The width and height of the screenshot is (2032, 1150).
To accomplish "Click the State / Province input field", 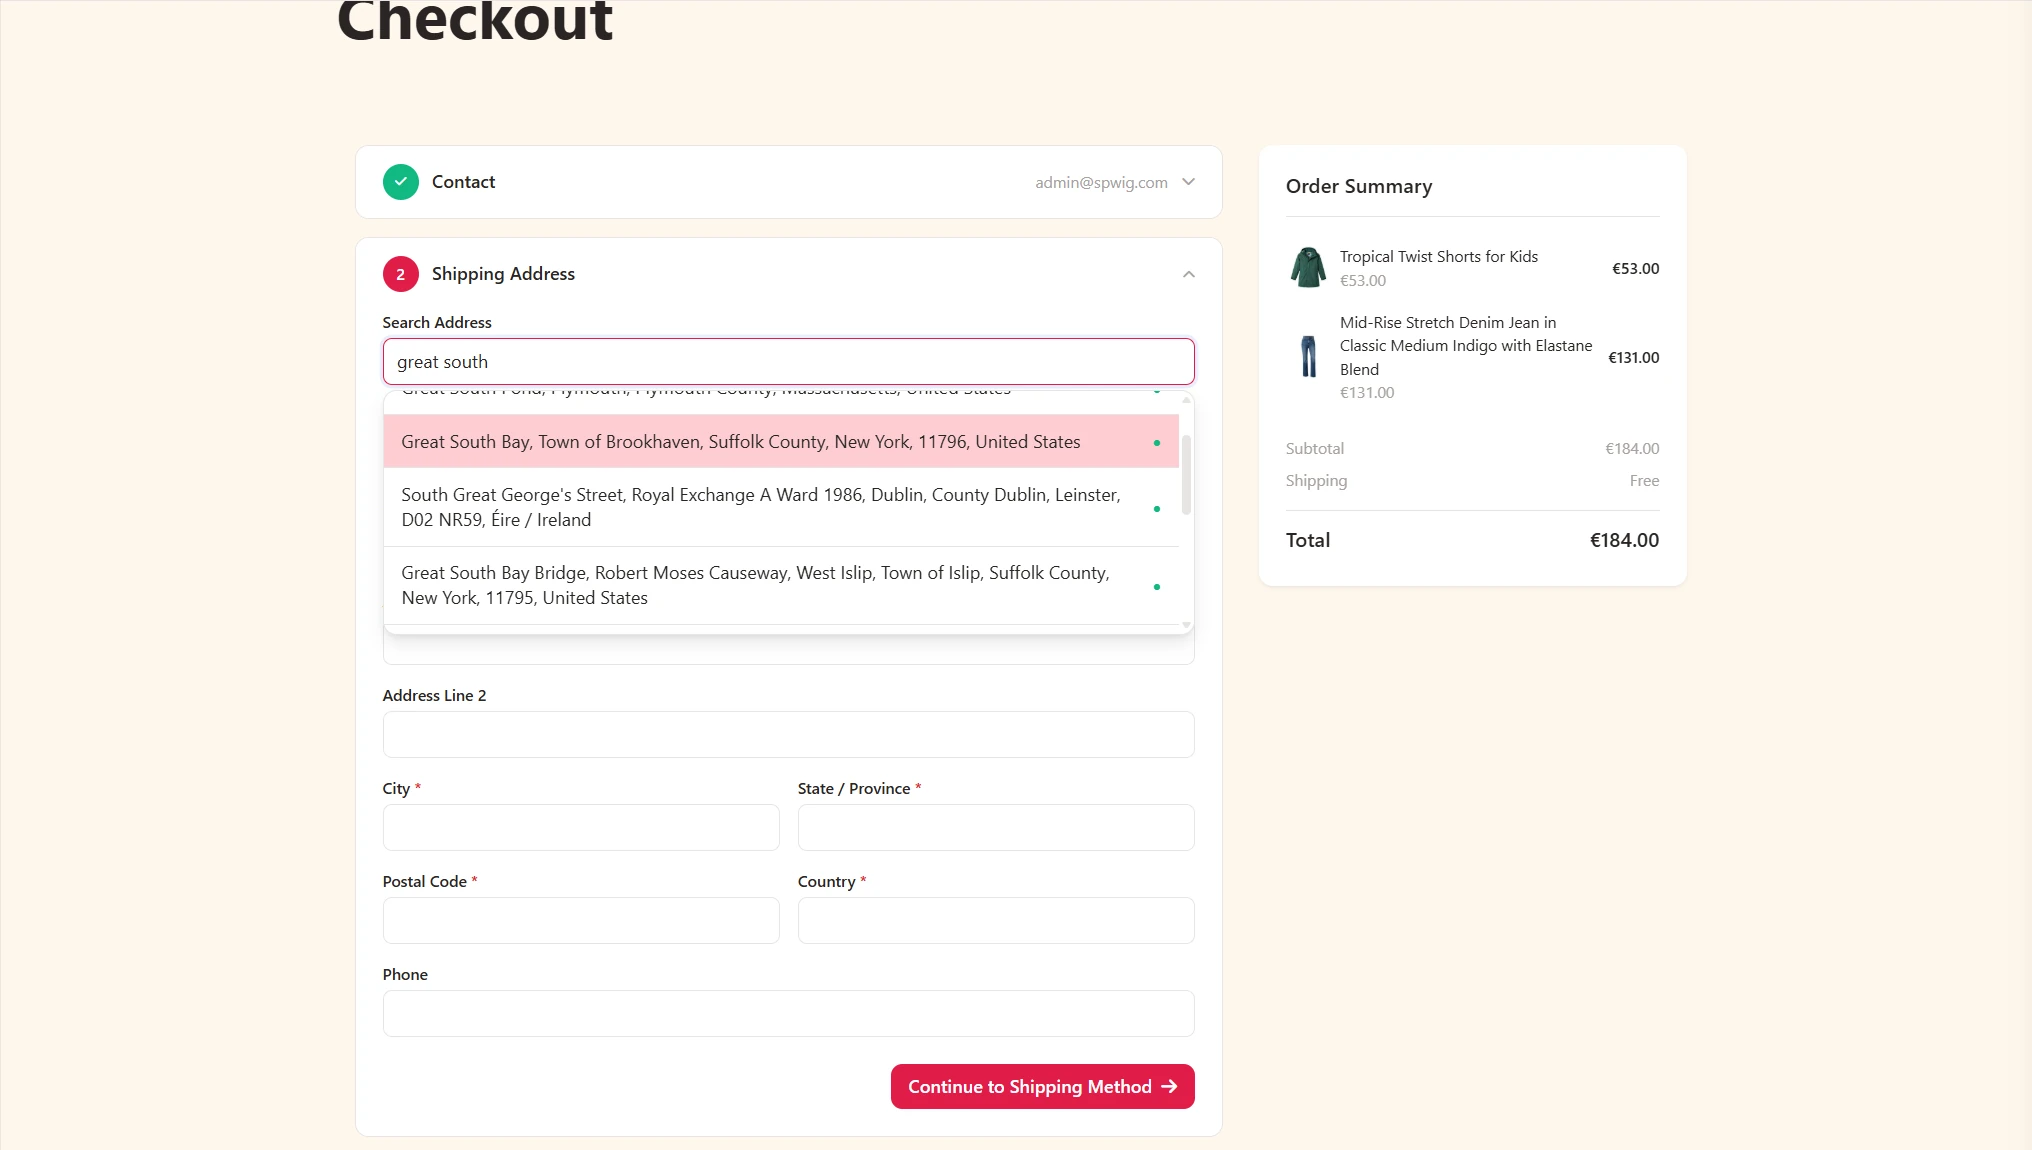I will click(x=995, y=827).
